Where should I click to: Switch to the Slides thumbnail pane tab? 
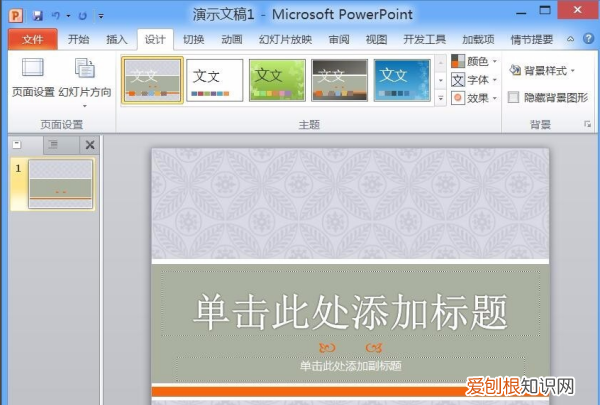coord(18,145)
